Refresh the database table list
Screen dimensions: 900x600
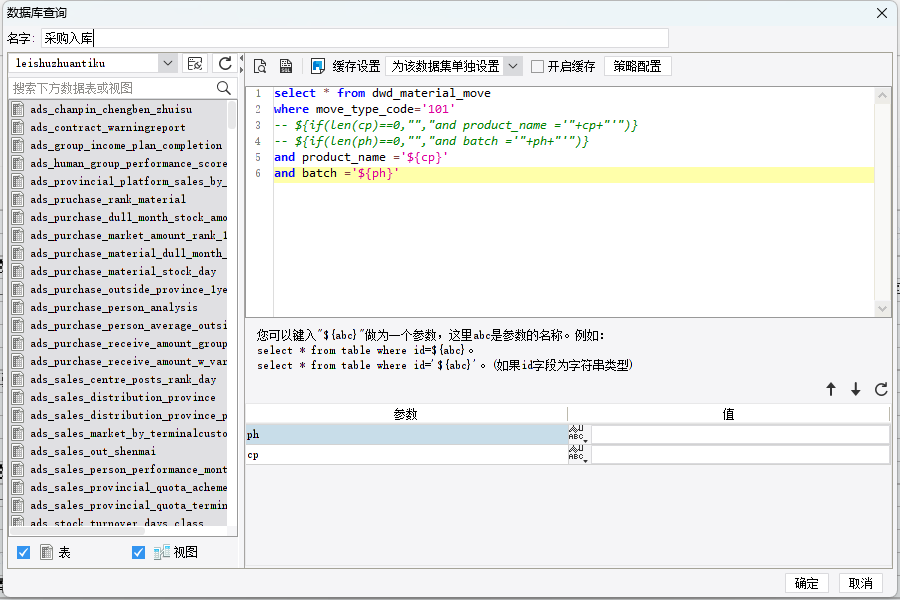[225, 63]
